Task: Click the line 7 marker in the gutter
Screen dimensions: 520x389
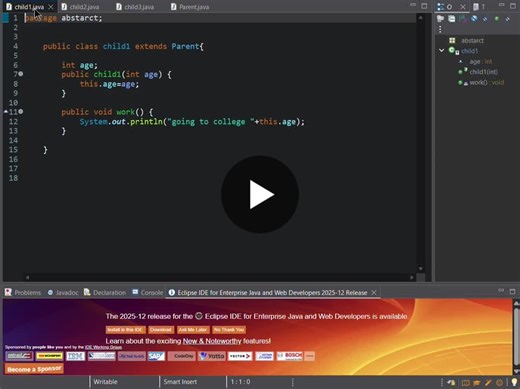Action: click(21, 74)
